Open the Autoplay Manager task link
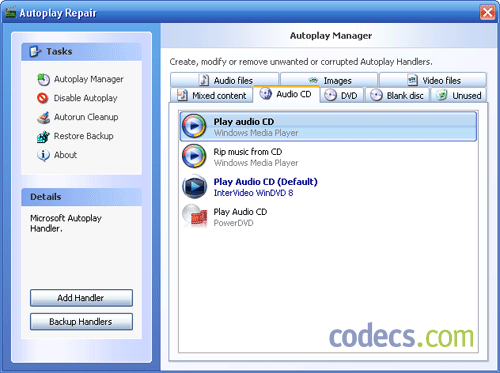This screenshot has height=373, width=500. pyautogui.click(x=89, y=79)
